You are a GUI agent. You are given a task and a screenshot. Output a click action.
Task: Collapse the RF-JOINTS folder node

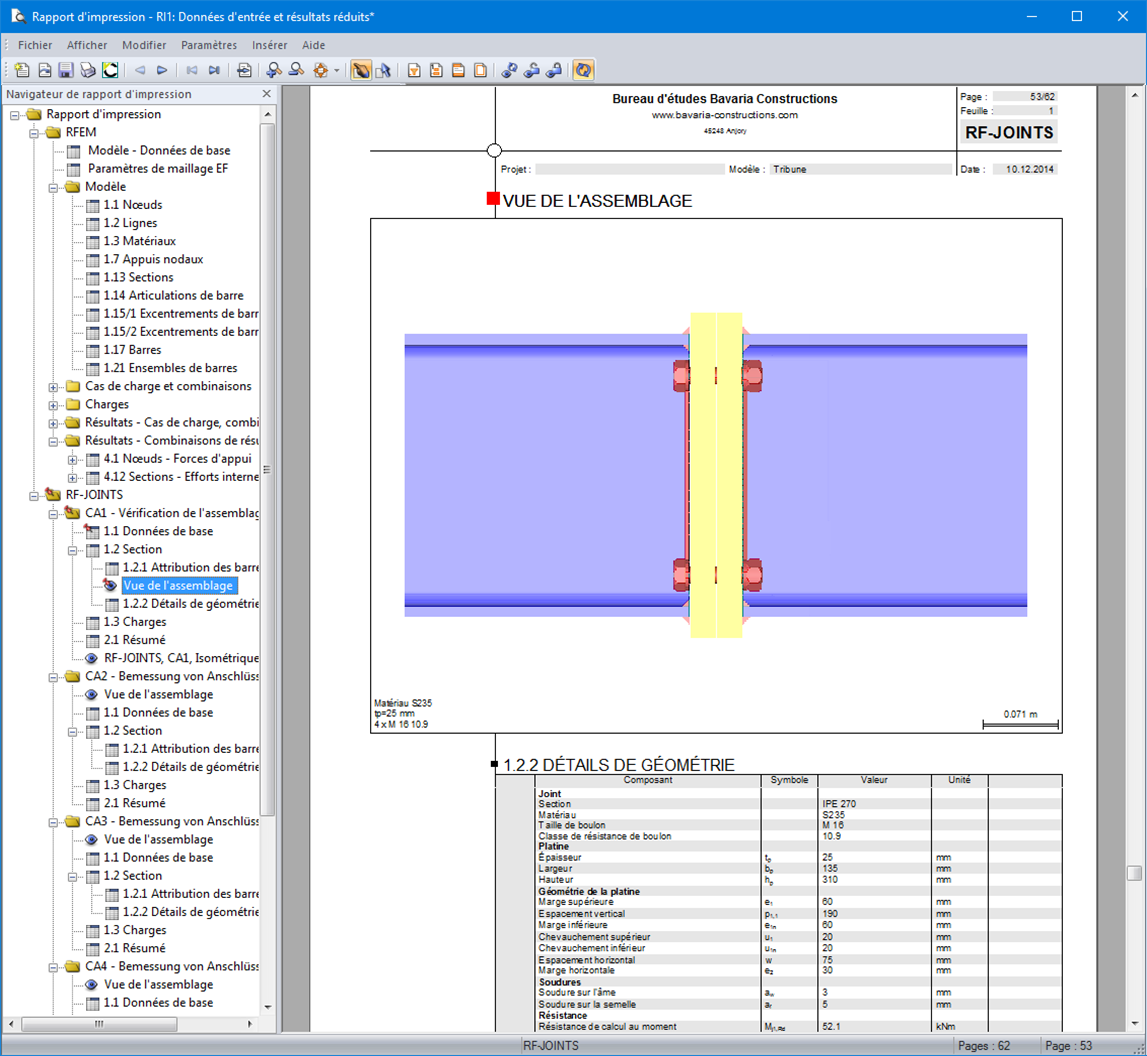pos(34,496)
